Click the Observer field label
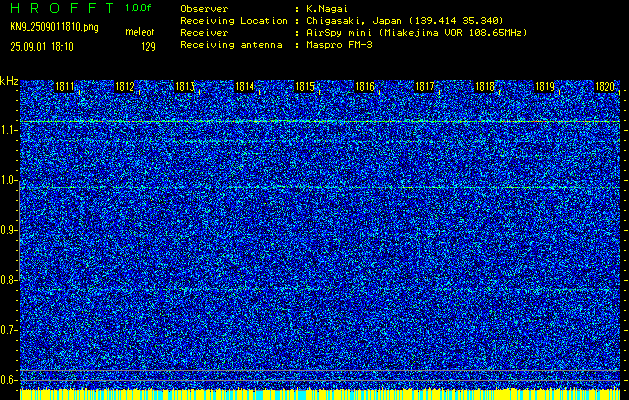Viewport: 629px width, 400px height. click(204, 8)
